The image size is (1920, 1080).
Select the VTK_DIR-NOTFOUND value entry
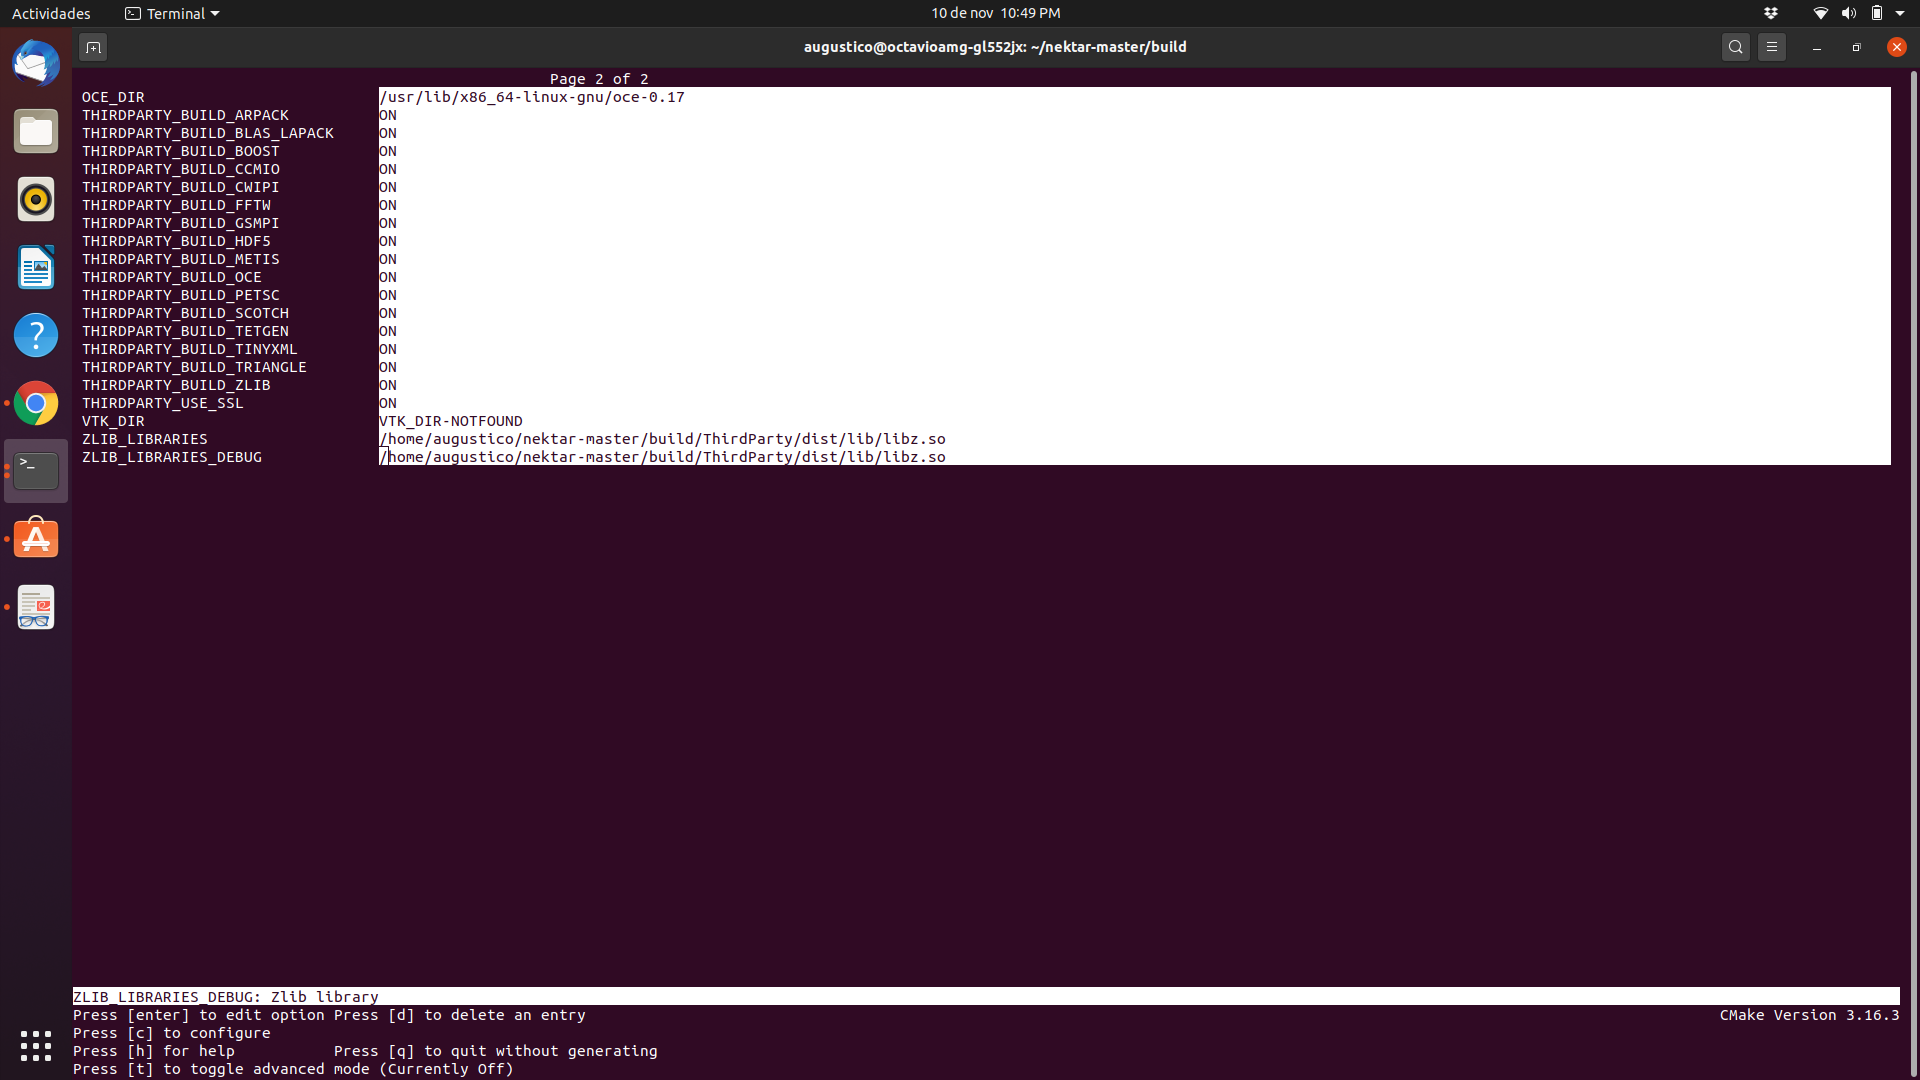[451, 421]
